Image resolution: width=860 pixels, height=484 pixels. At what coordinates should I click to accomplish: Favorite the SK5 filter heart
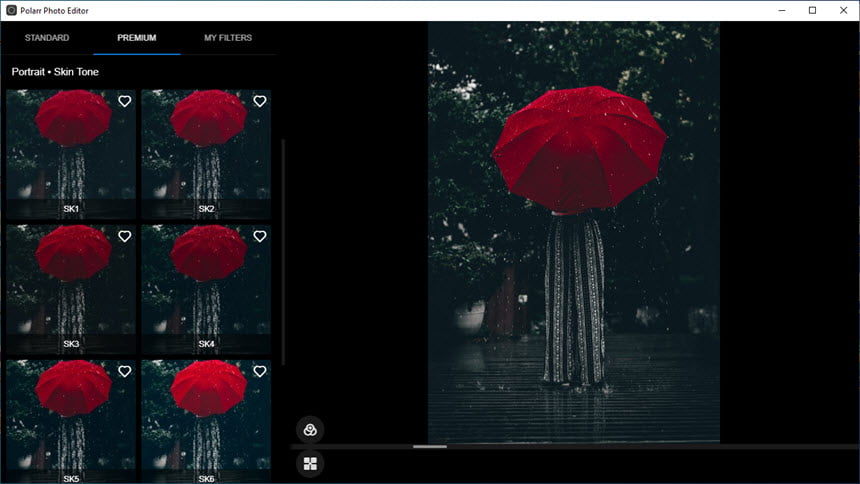(125, 371)
